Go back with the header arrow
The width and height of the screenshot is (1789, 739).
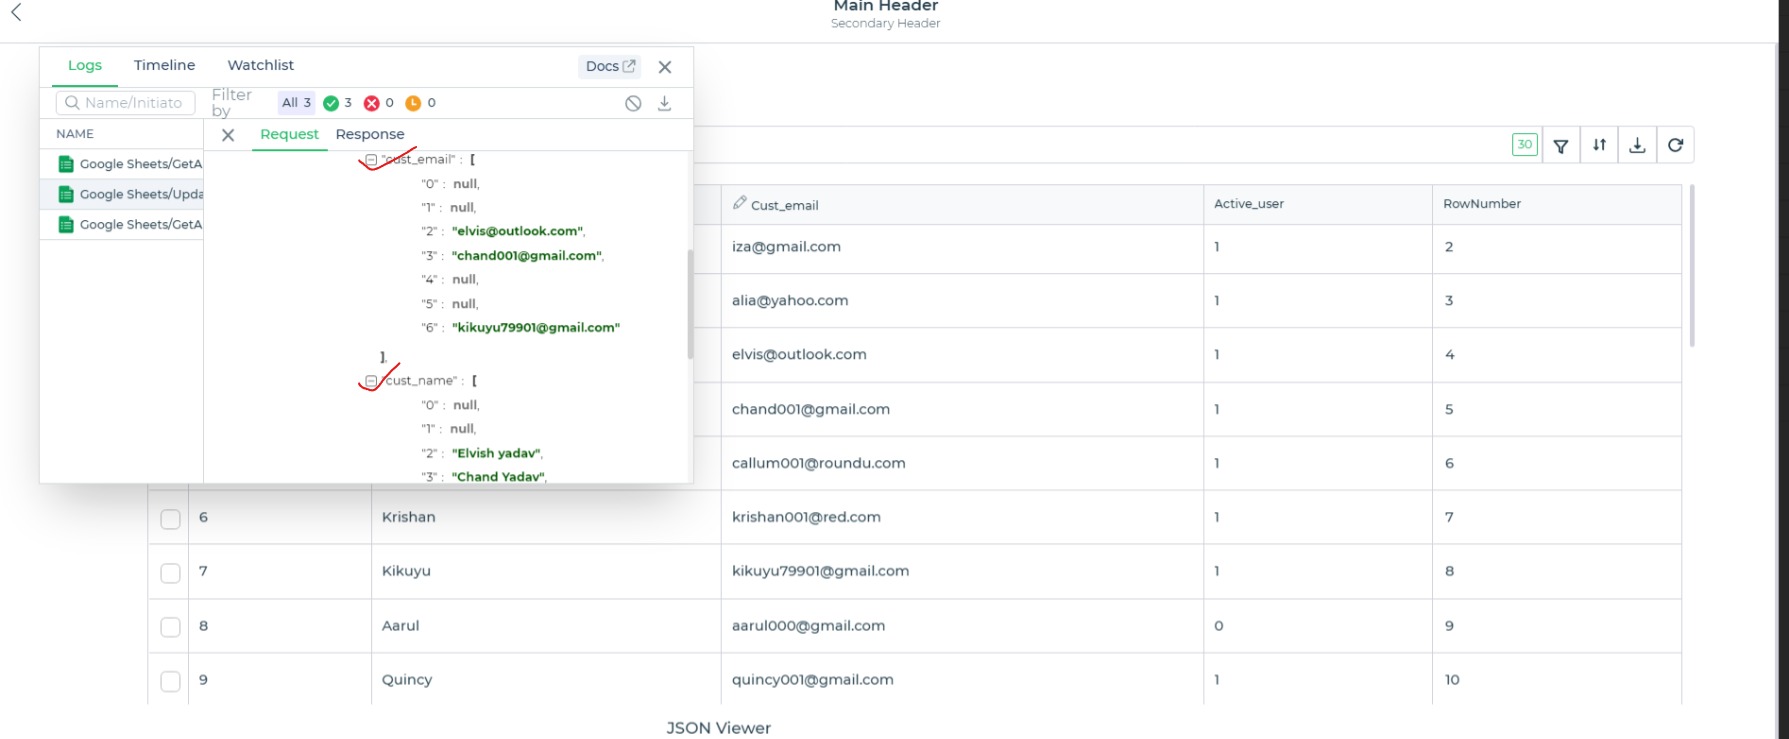(x=16, y=12)
